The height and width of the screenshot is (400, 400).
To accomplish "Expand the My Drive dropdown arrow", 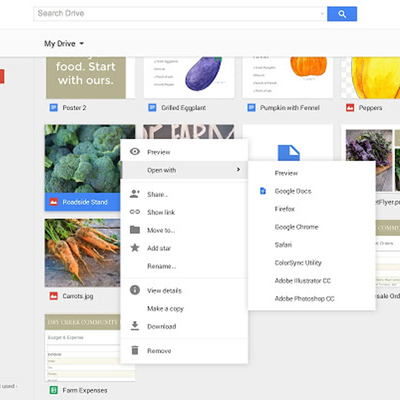I will 82,44.
